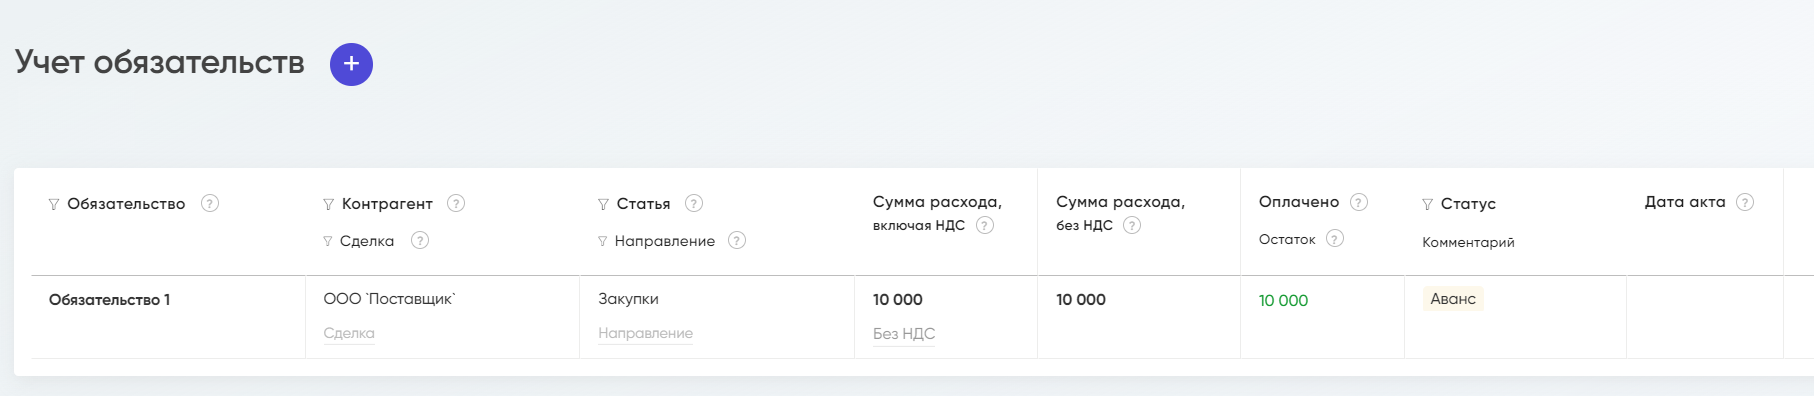Open the Сделка field in first row
Viewport: 1814px width, 396px height.
point(349,333)
